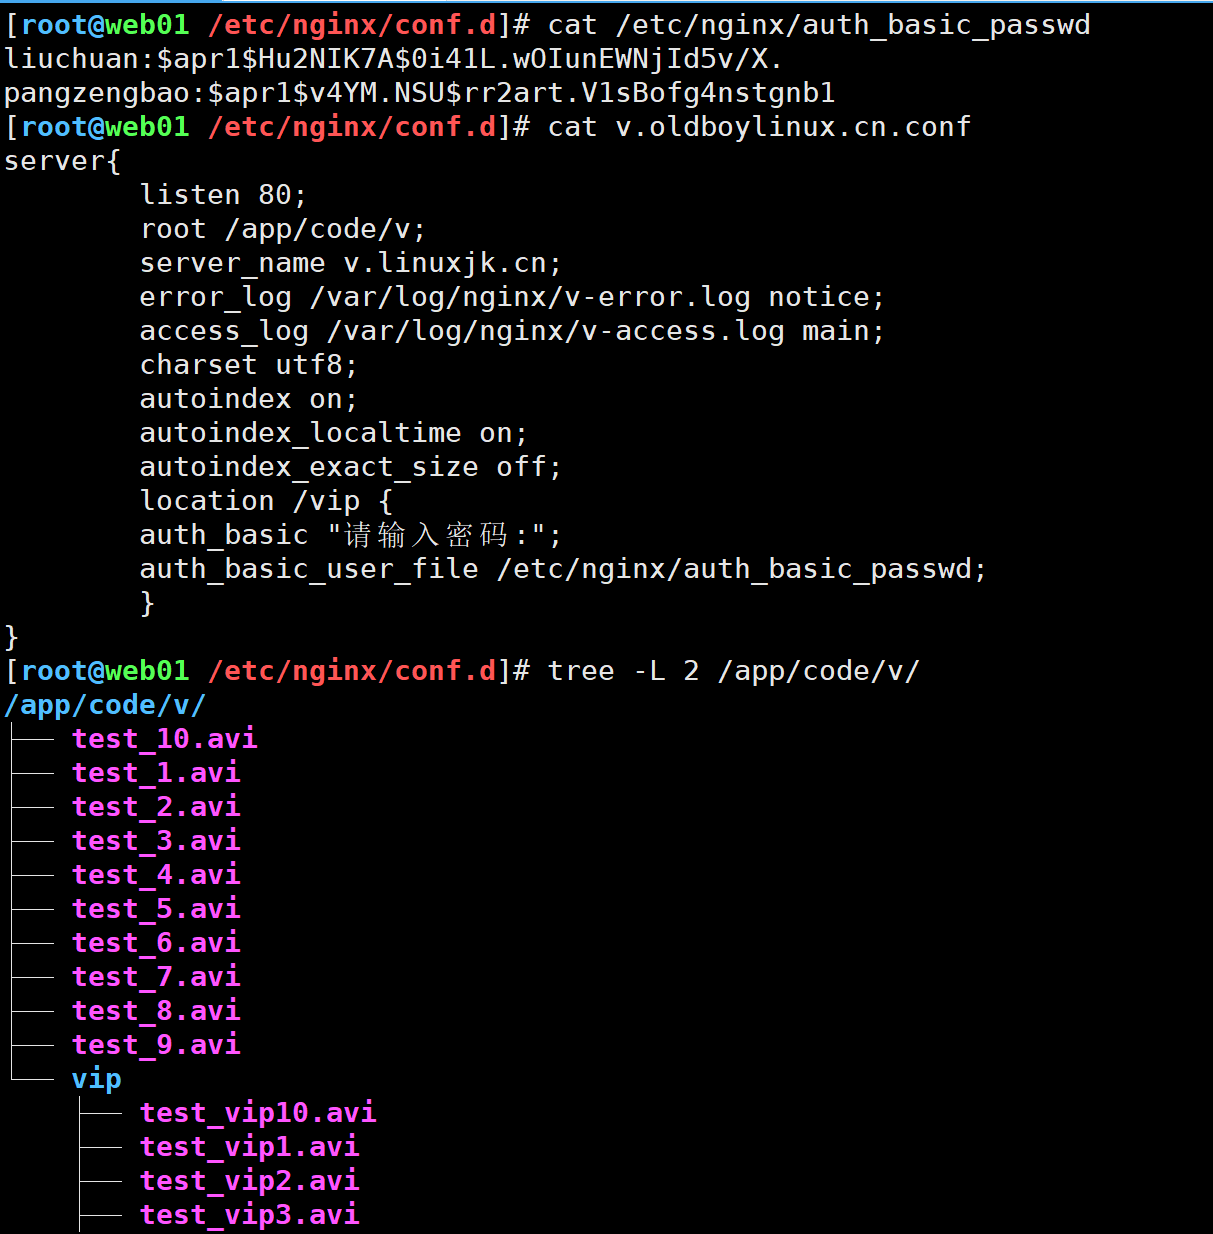Viewport: 1213px width, 1234px height.
Task: Select test_1.avi in the tree output
Action: [156, 773]
